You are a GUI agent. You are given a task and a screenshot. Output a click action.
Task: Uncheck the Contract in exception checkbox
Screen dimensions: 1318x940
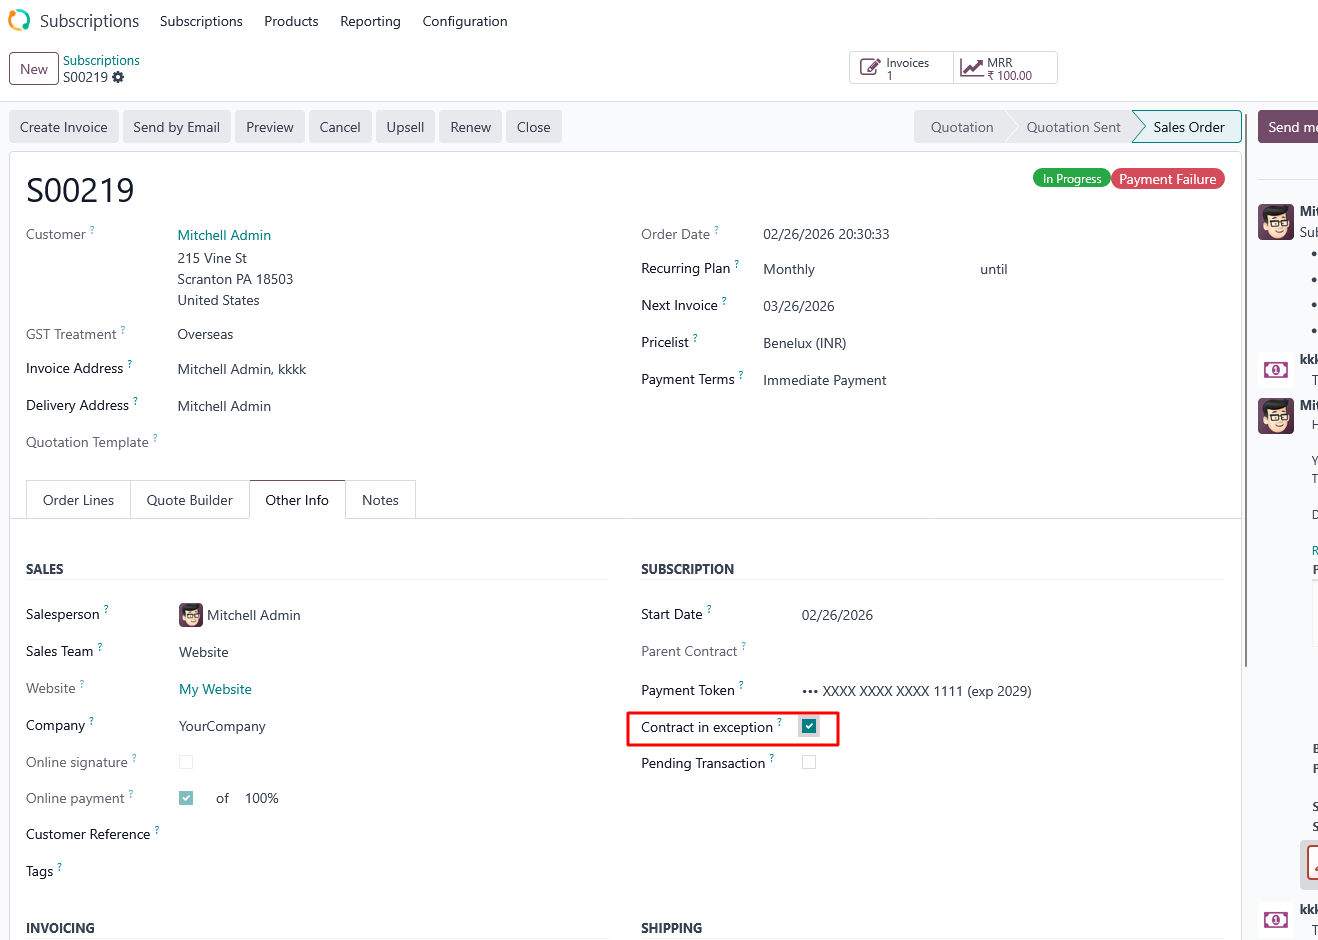[x=809, y=727]
